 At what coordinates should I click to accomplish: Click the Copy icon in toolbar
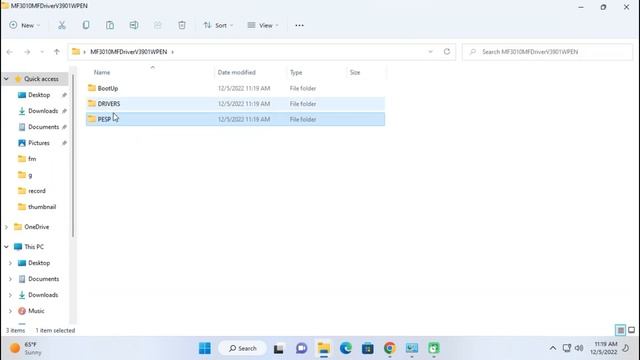click(86, 25)
